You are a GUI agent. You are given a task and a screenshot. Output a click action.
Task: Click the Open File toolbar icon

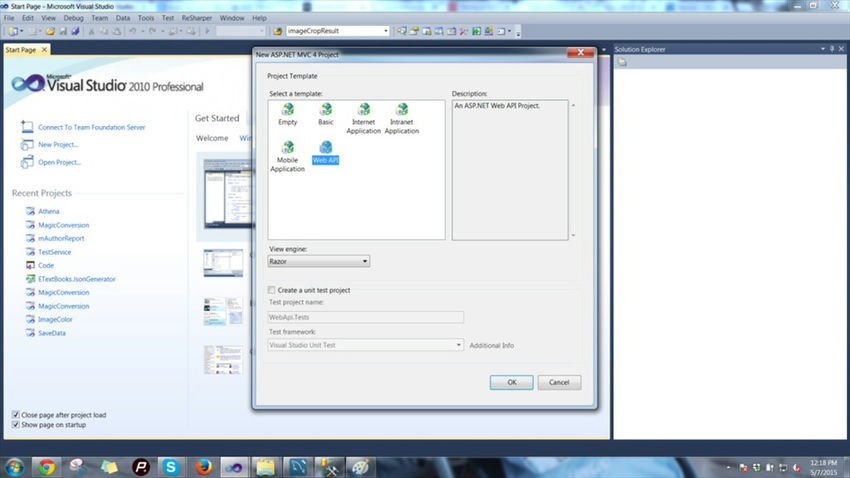click(50, 31)
